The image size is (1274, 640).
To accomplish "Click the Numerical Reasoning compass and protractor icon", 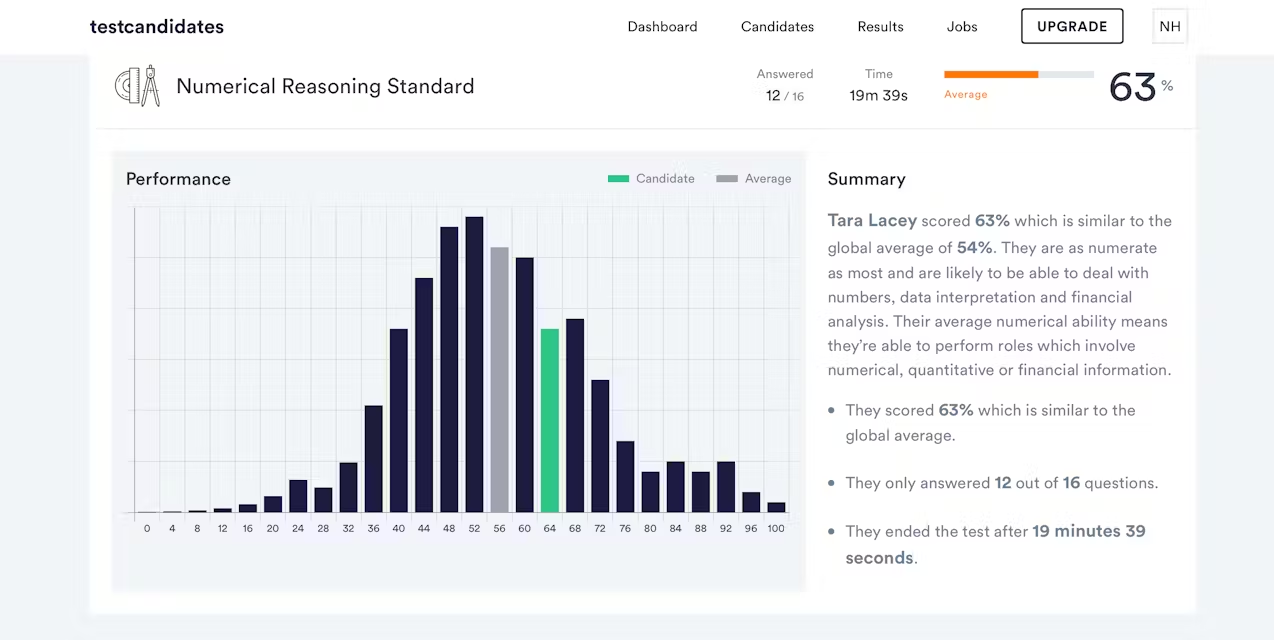I will point(138,87).
